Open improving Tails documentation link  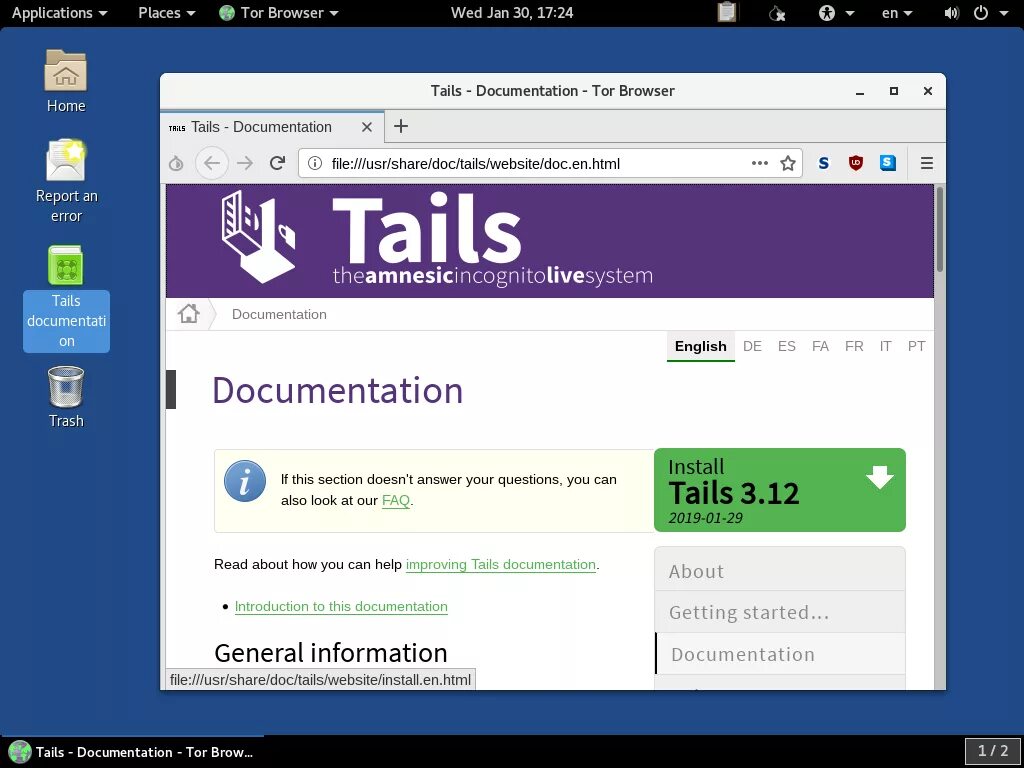point(501,564)
